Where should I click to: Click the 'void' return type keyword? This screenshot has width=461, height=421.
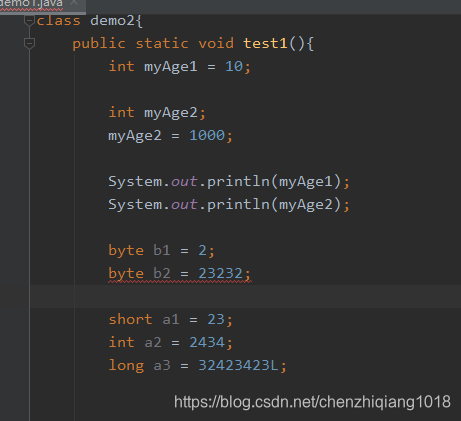[216, 43]
